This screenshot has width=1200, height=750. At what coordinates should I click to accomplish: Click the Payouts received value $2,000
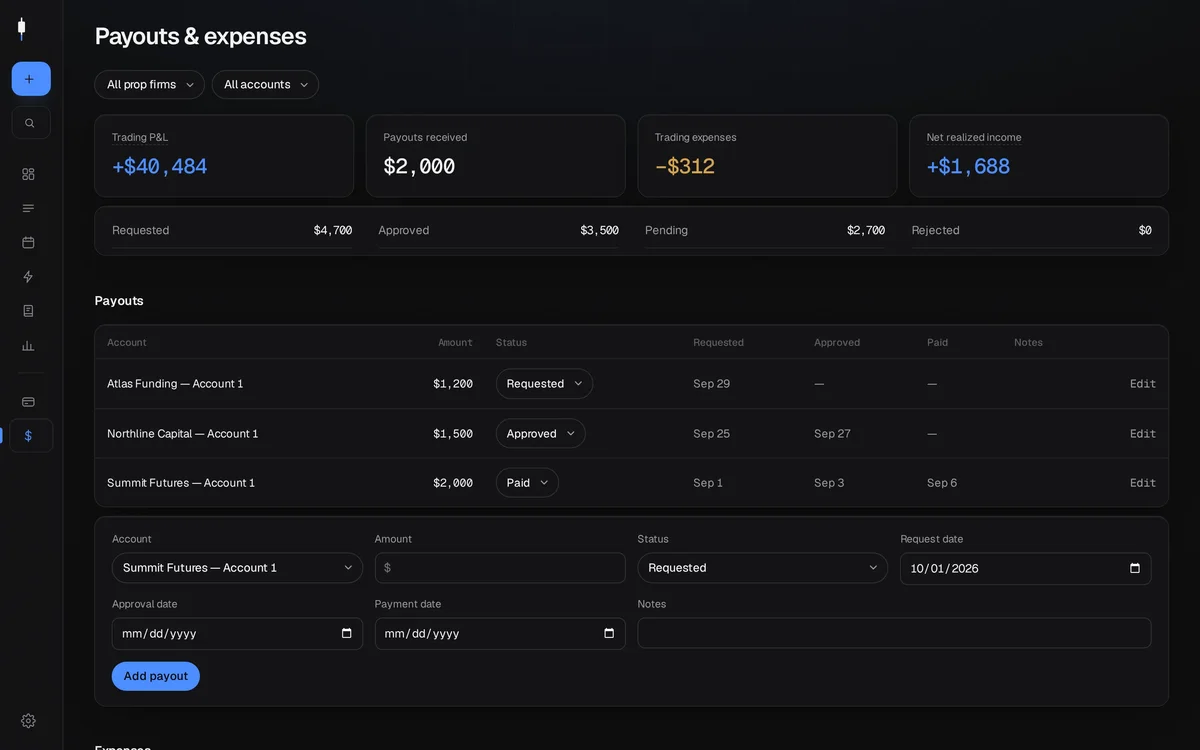pyautogui.click(x=419, y=167)
